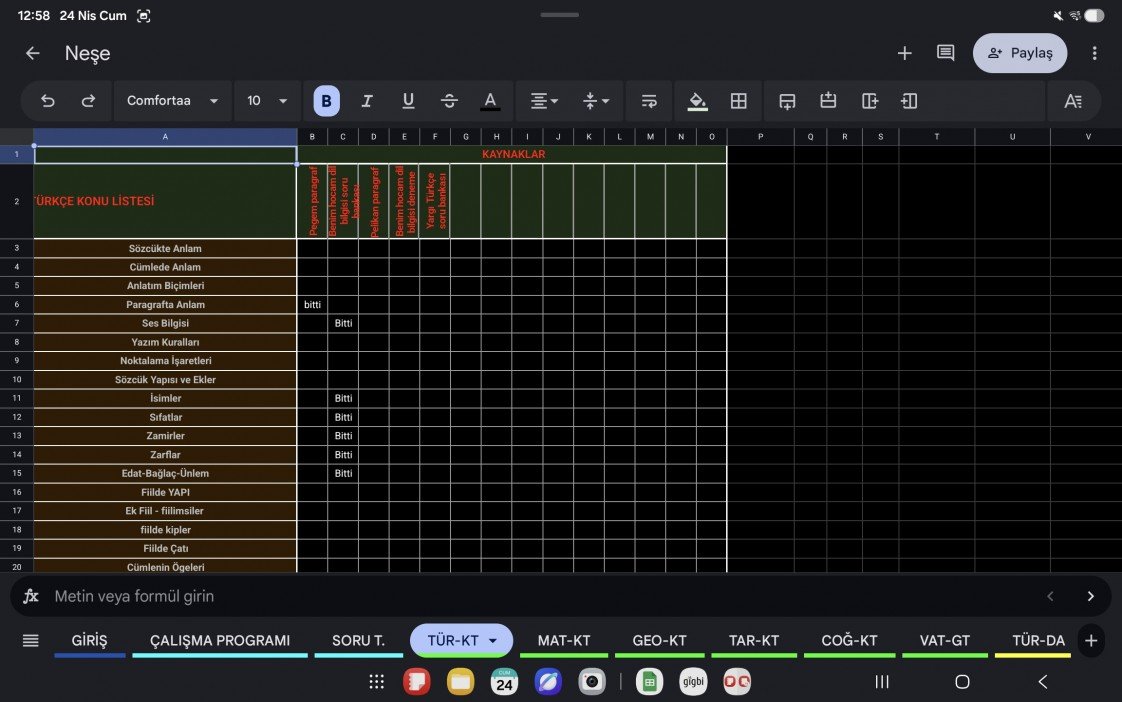Open the font size 10 dropdown
The image size is (1122, 702).
267,101
